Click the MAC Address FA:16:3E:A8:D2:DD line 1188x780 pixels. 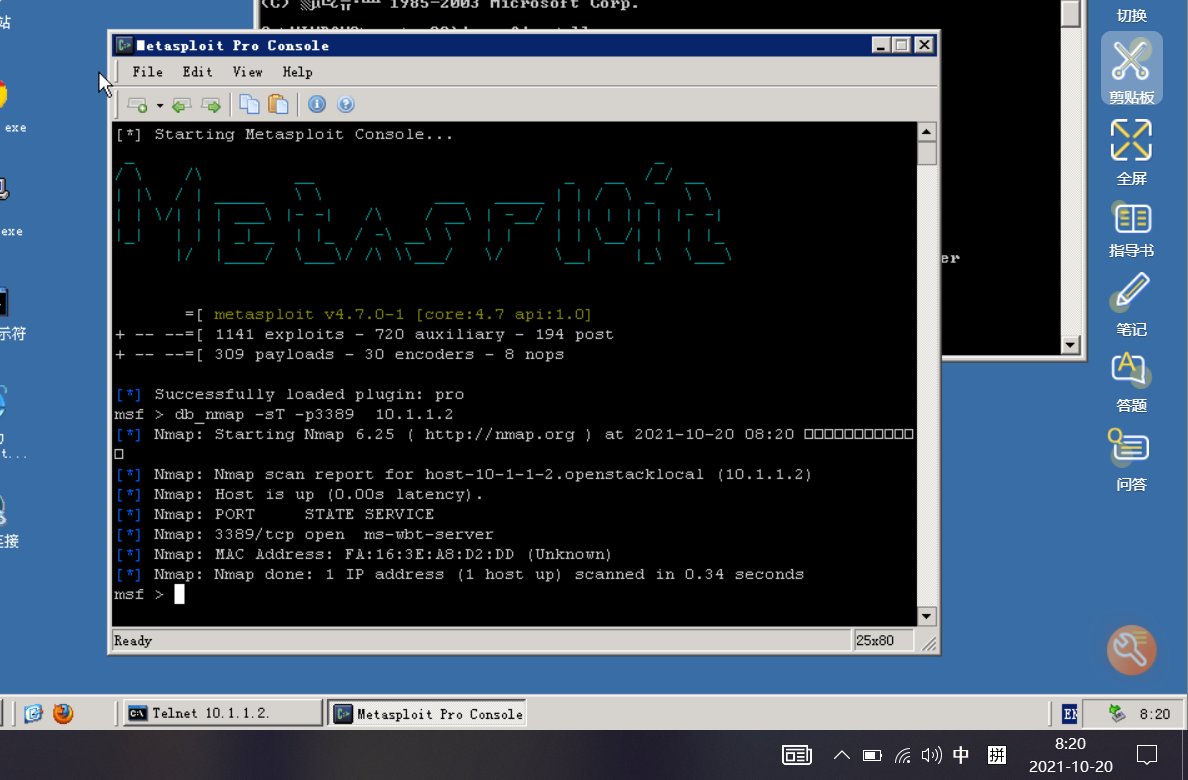tap(363, 554)
